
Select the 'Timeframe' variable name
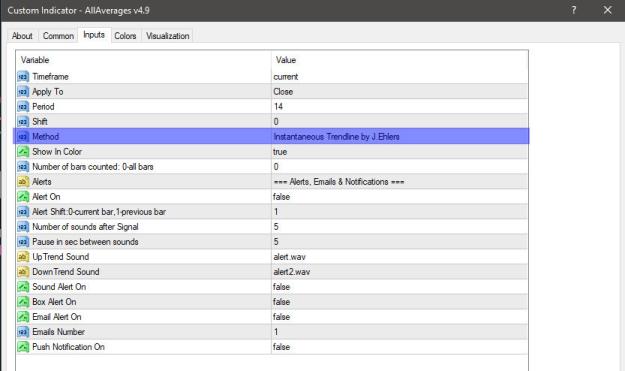coord(50,77)
